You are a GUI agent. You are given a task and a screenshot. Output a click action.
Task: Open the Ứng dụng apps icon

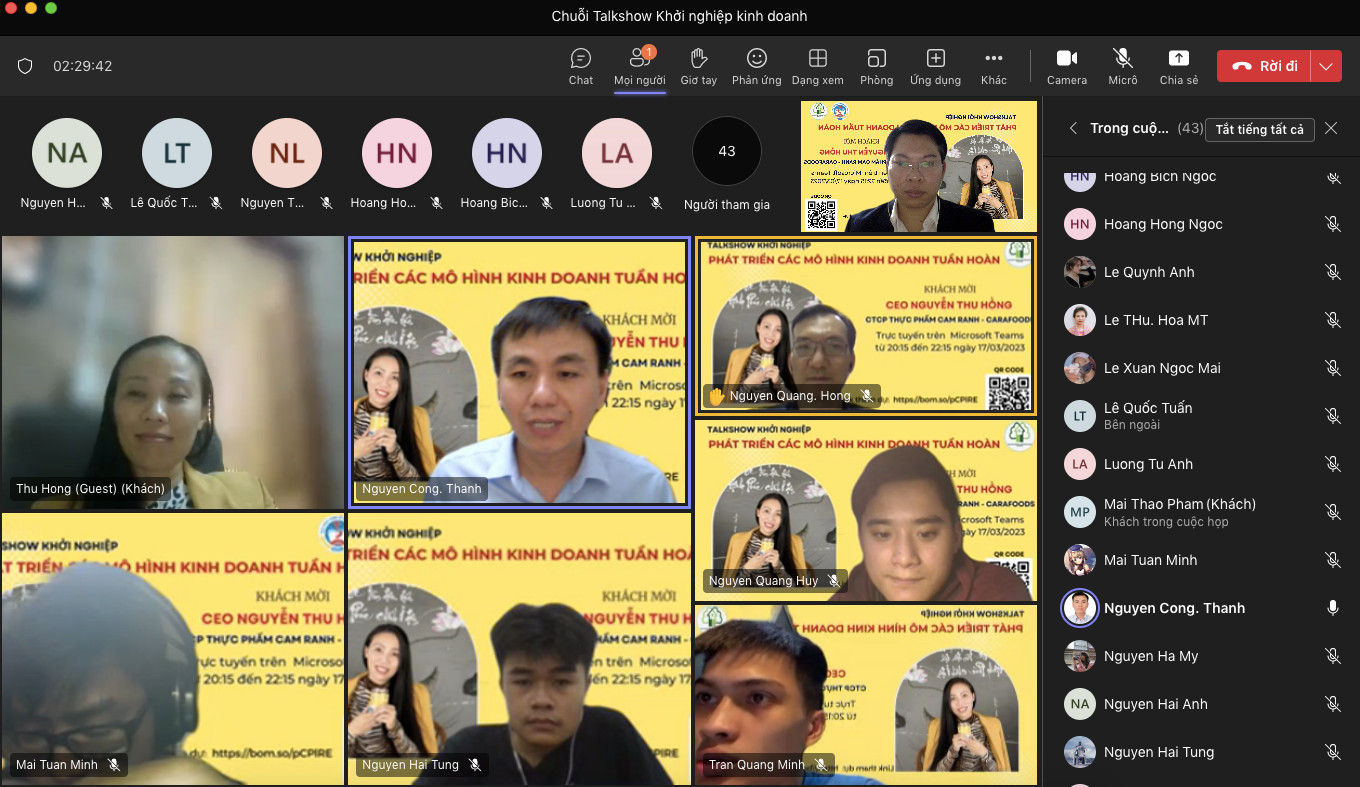935,65
